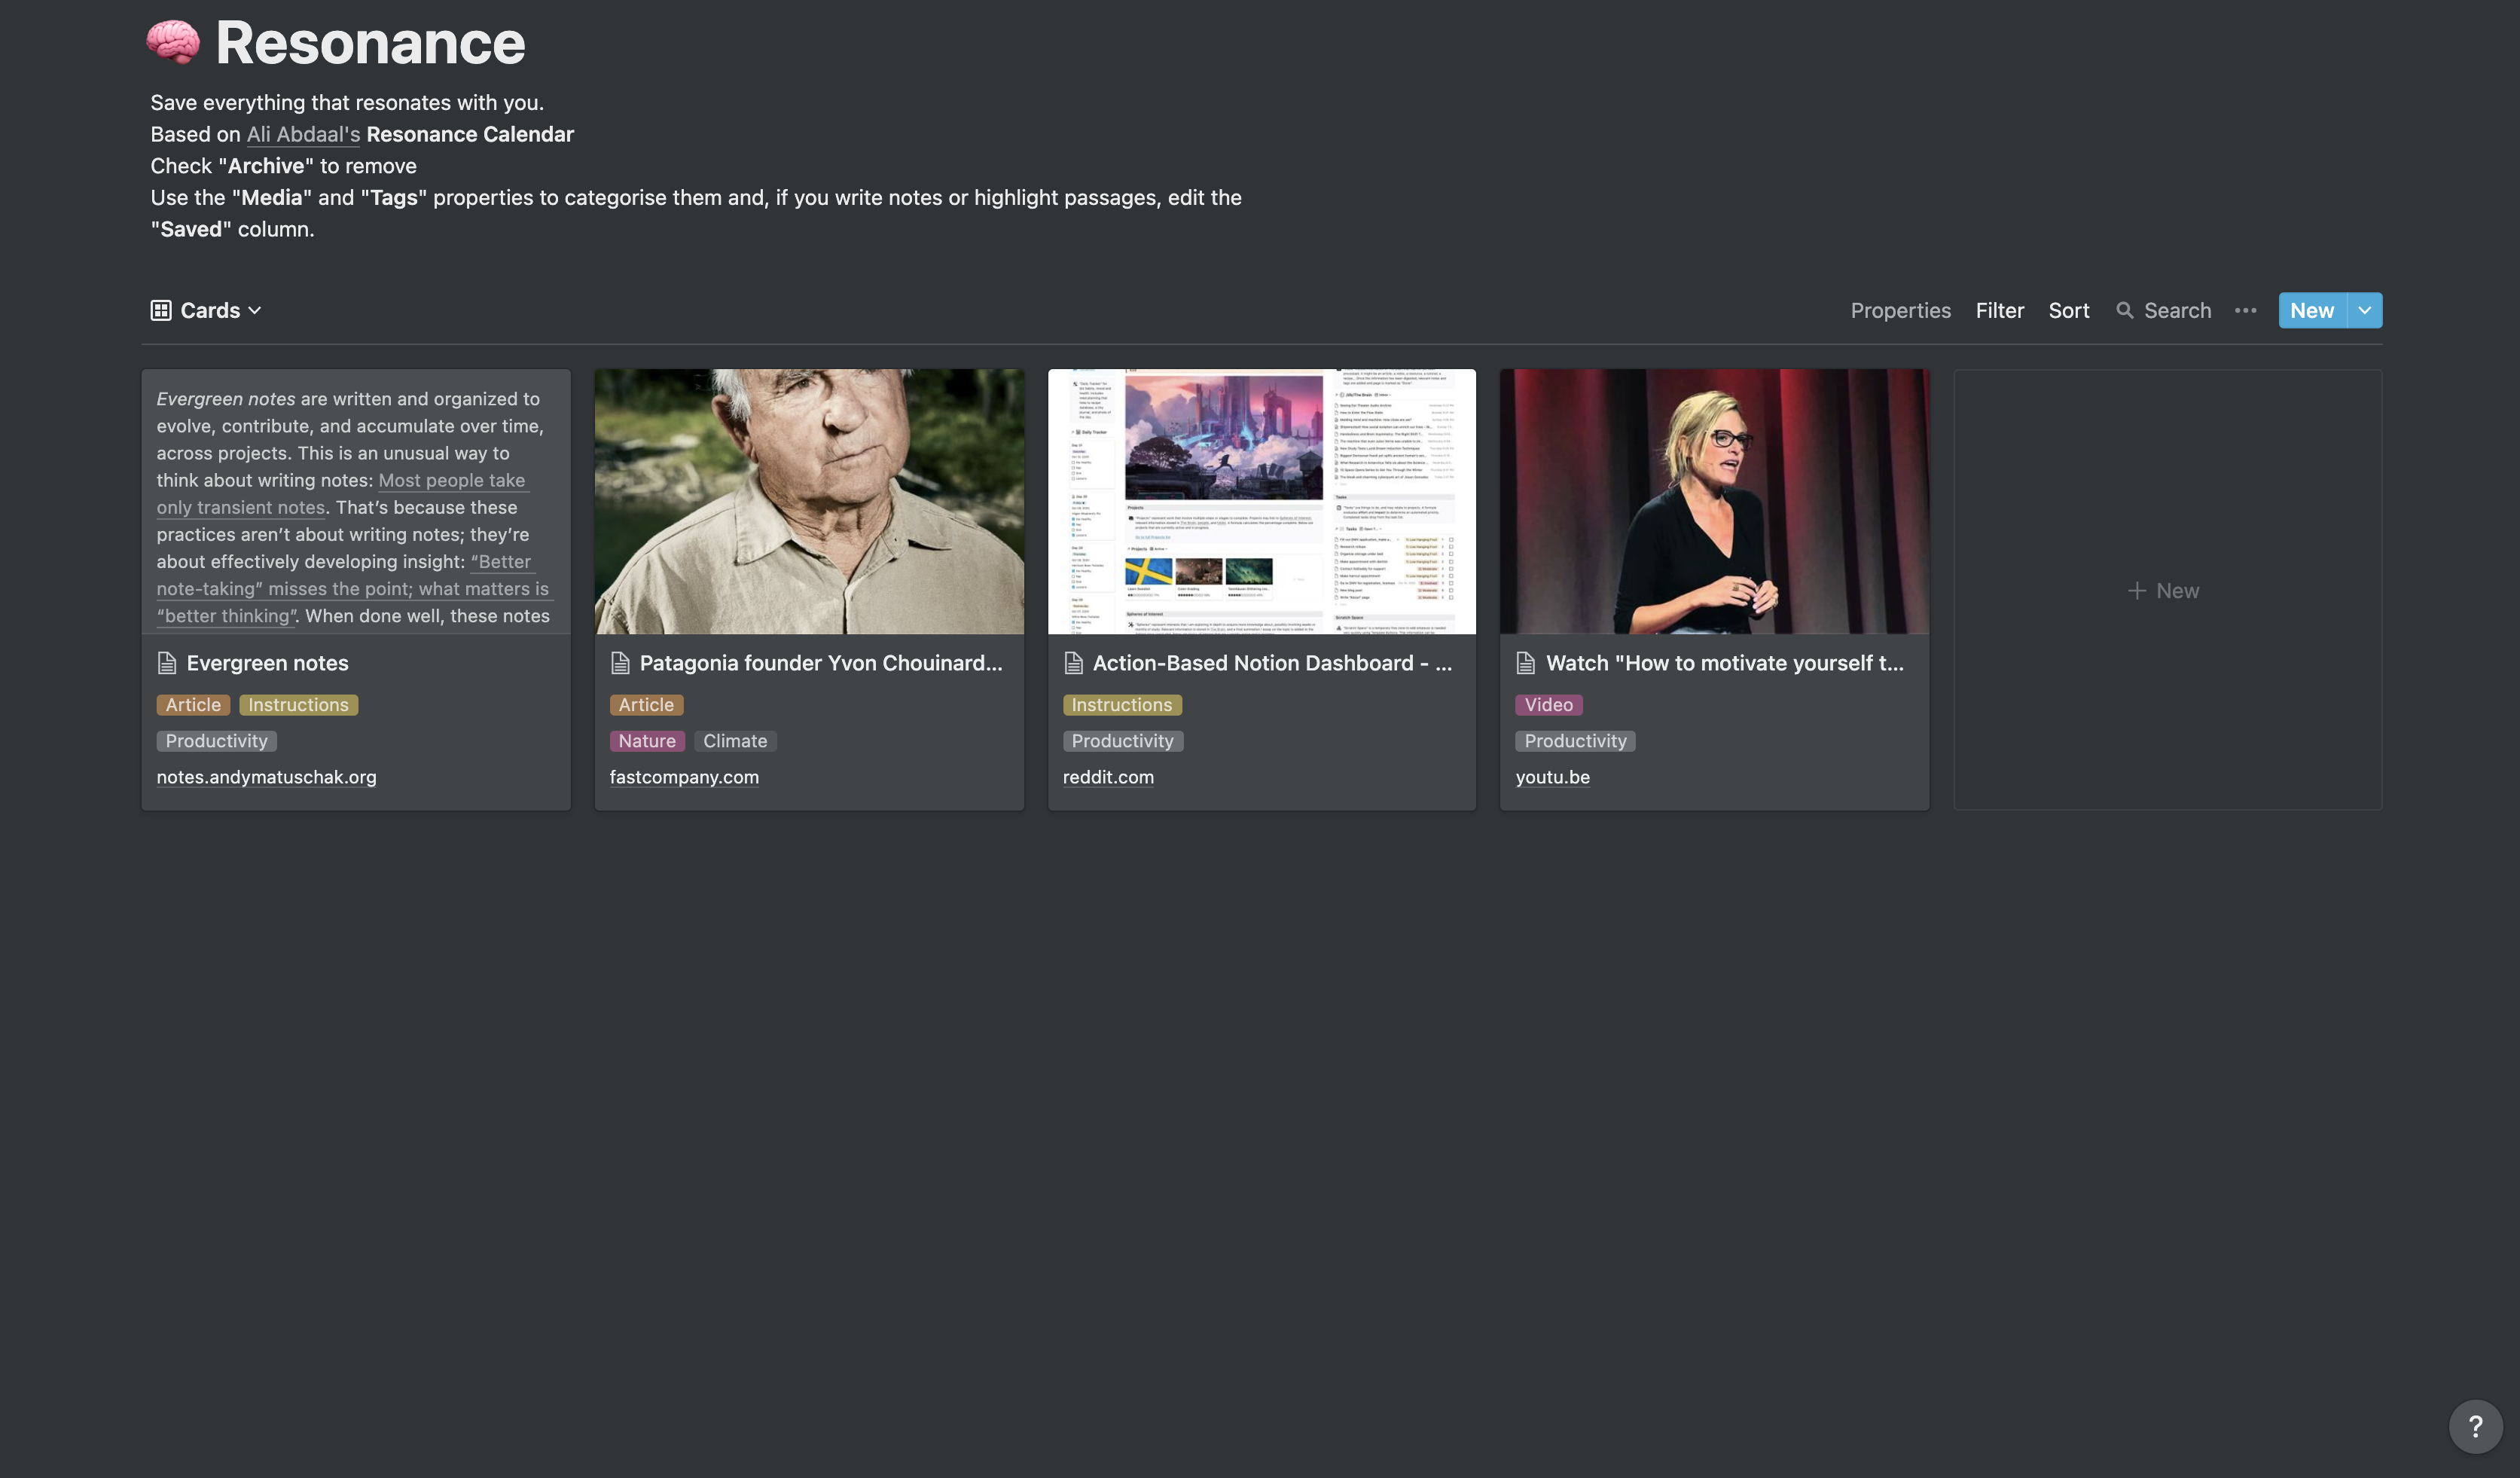This screenshot has height=1478, width=2520.
Task: Click the blue New button
Action: (2311, 310)
